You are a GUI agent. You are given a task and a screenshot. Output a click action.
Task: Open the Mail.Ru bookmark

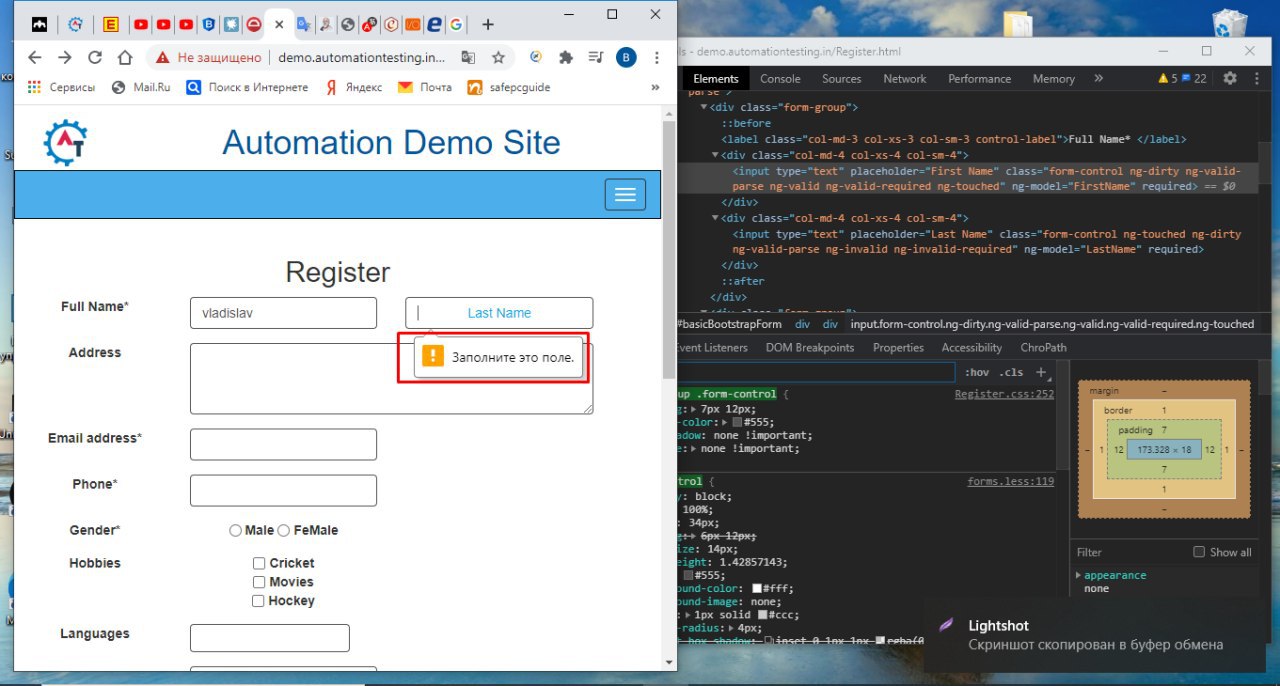[x=141, y=87]
